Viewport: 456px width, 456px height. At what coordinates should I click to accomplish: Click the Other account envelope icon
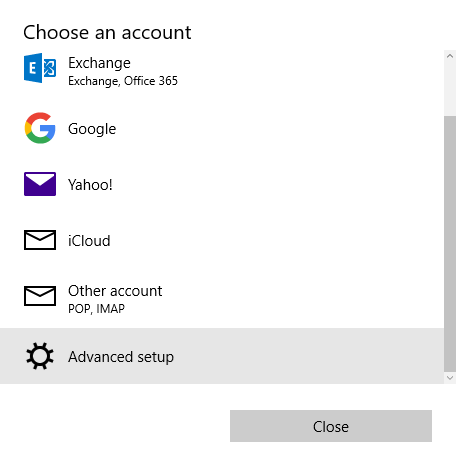tap(40, 296)
